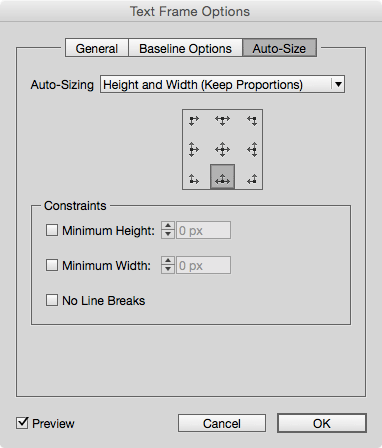Click the Cancel button
The image size is (382, 448).
tap(222, 423)
